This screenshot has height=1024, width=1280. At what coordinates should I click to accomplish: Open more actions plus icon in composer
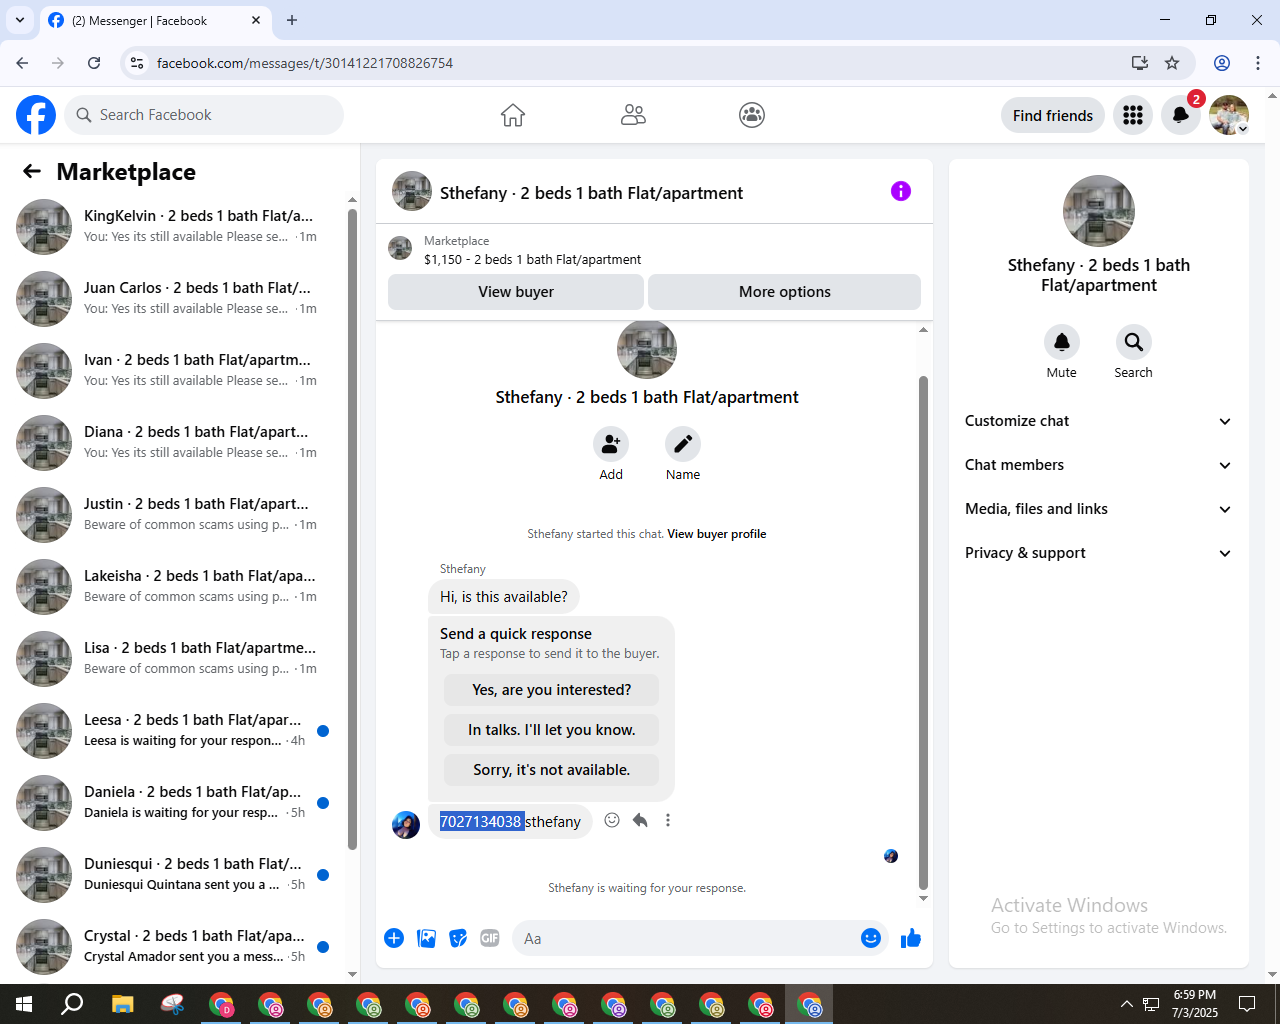pos(394,938)
